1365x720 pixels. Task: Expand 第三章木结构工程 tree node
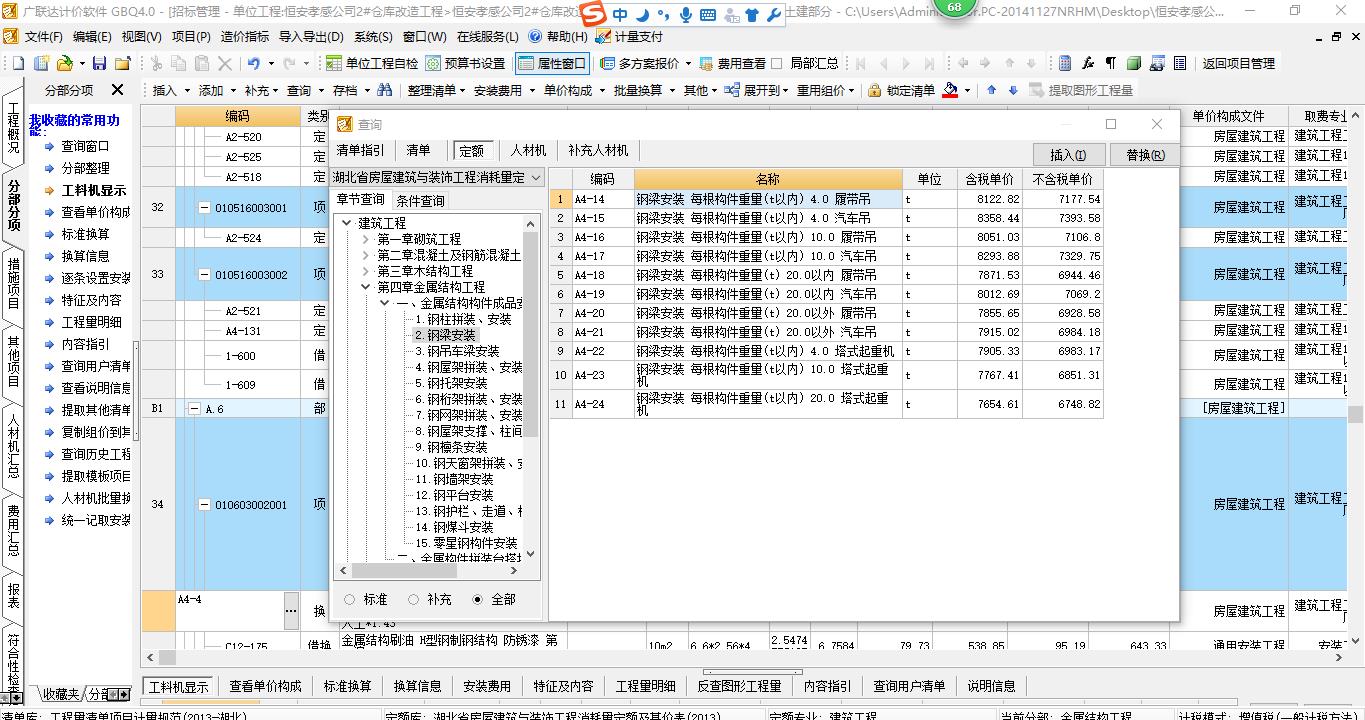367,271
